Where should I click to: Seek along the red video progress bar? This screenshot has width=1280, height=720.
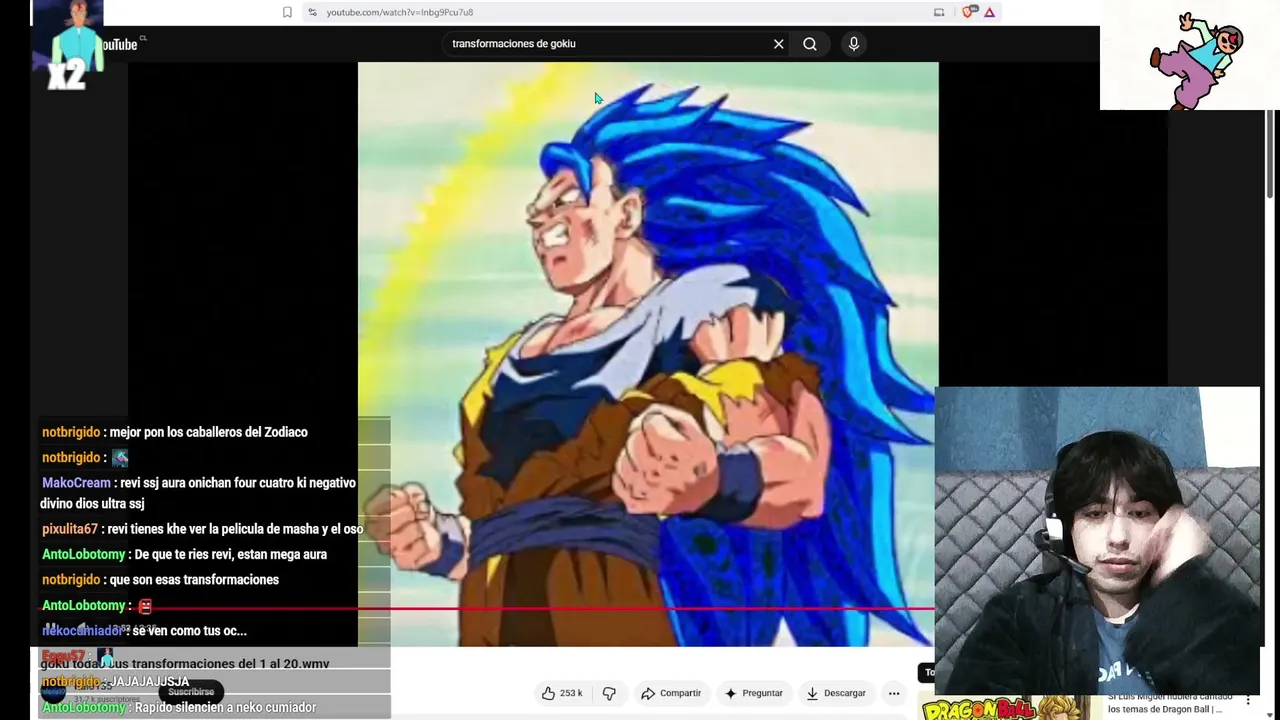coord(487,608)
